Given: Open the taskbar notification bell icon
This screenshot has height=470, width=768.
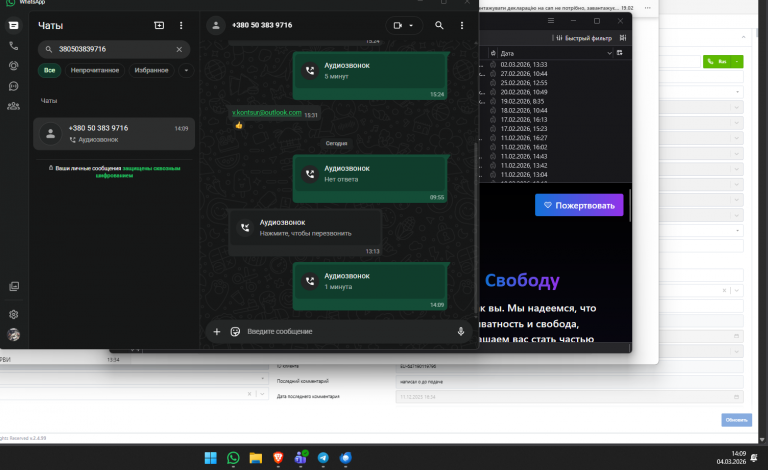Looking at the screenshot, I should click(x=754, y=458).
